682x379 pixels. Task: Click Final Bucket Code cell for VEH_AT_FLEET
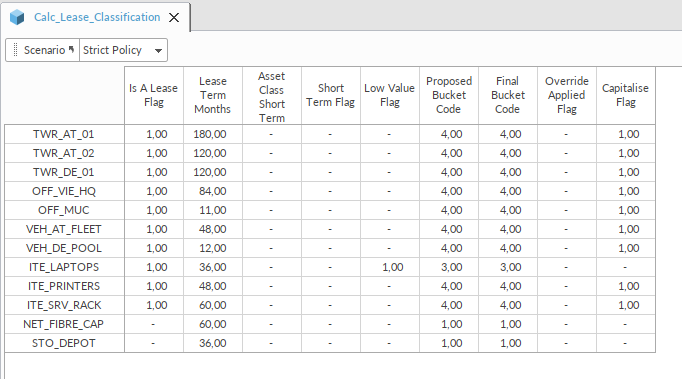pyautogui.click(x=508, y=229)
